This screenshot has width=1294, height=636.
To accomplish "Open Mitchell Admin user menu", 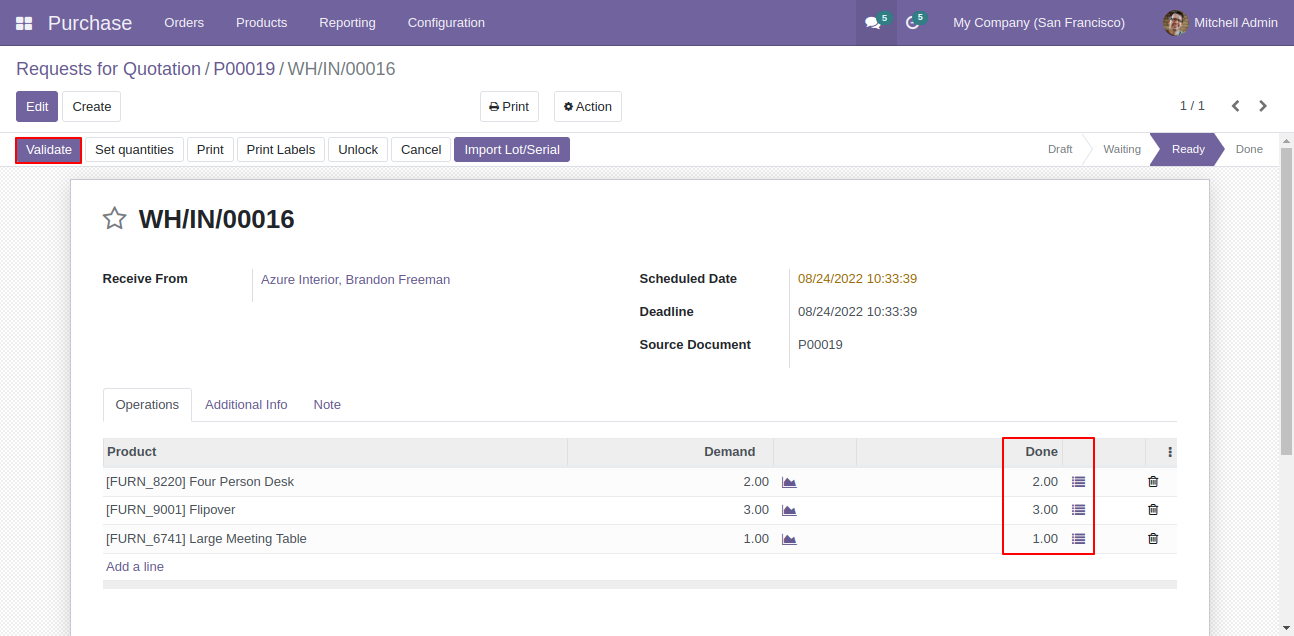I will (x=1221, y=22).
